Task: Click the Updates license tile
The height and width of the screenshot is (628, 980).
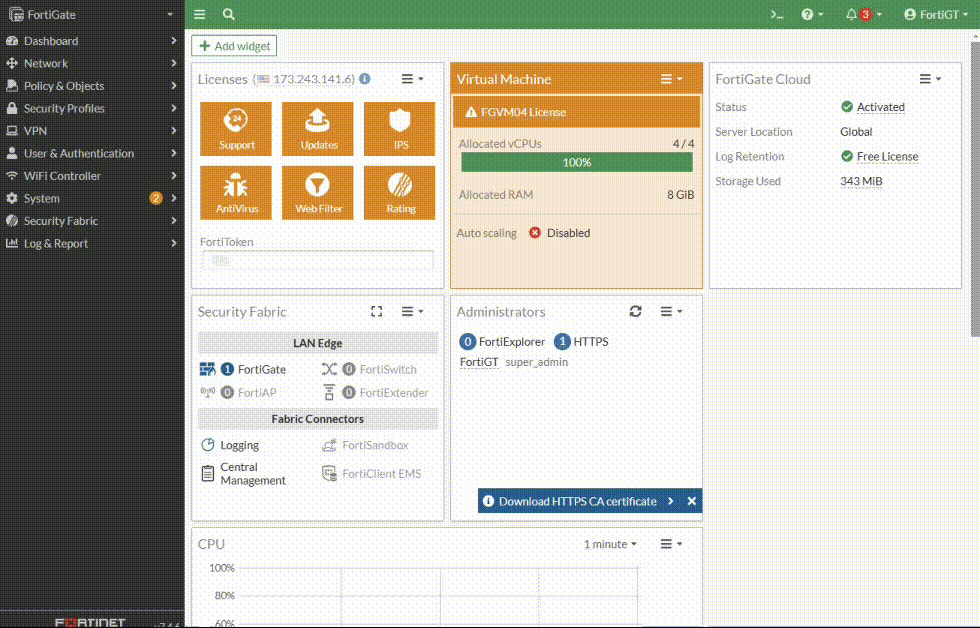Action: tap(318, 129)
